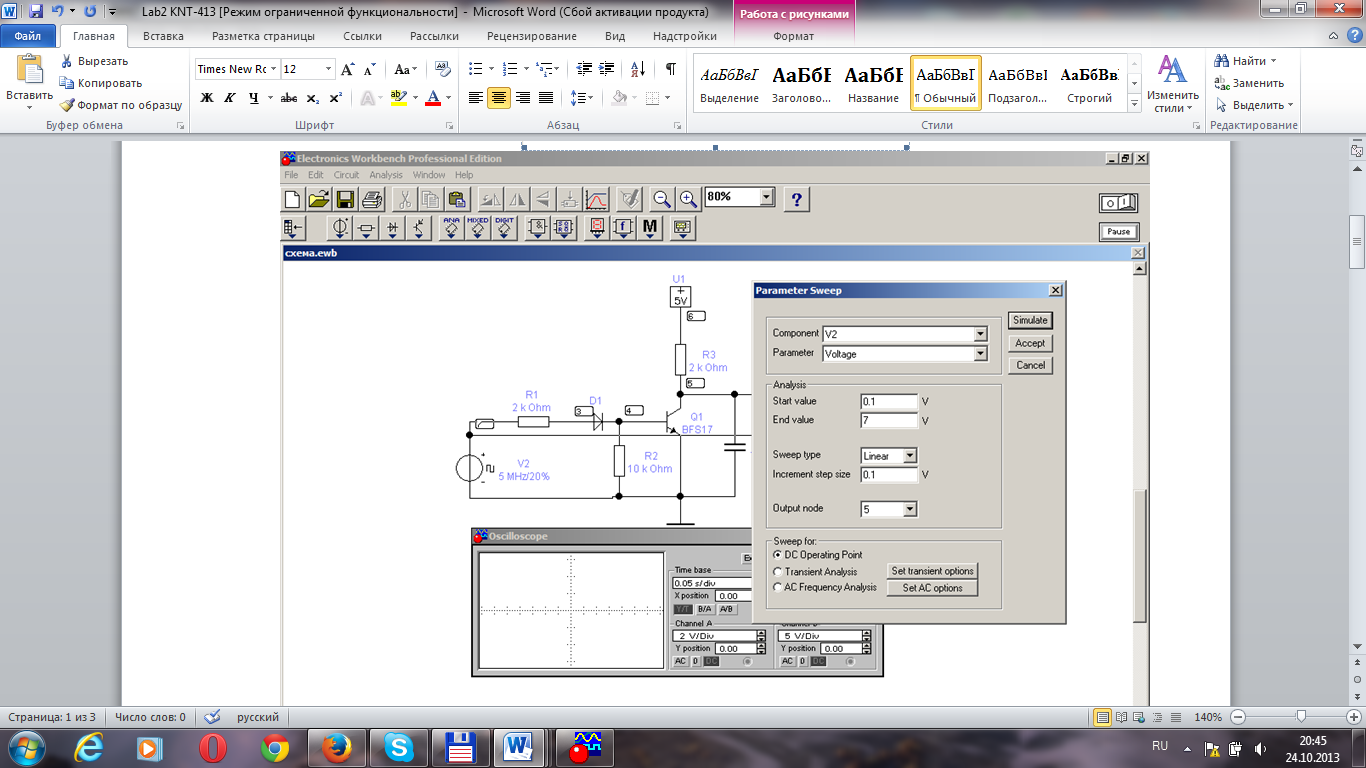
Task: Click the Electronics Workbench open file icon
Action: (x=319, y=198)
